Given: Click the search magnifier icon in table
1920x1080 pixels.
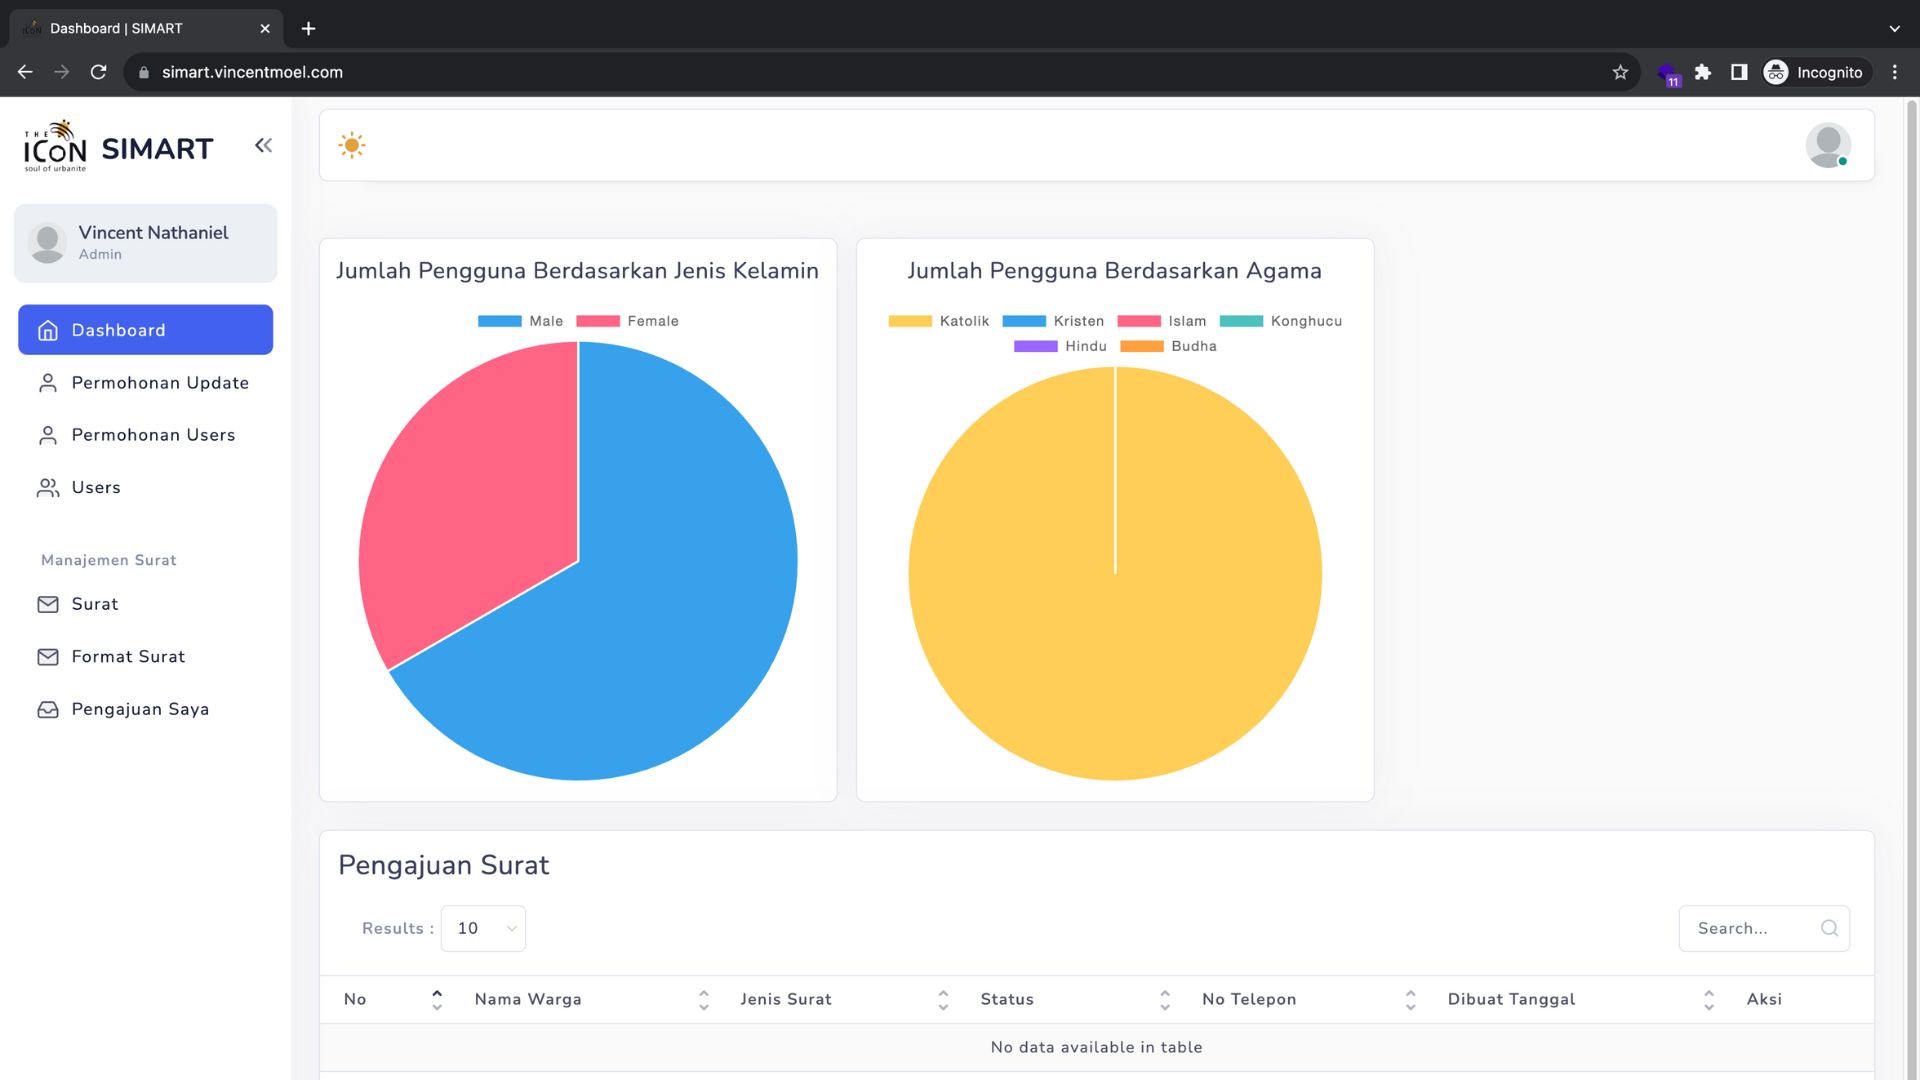Looking at the screenshot, I should [x=1829, y=928].
